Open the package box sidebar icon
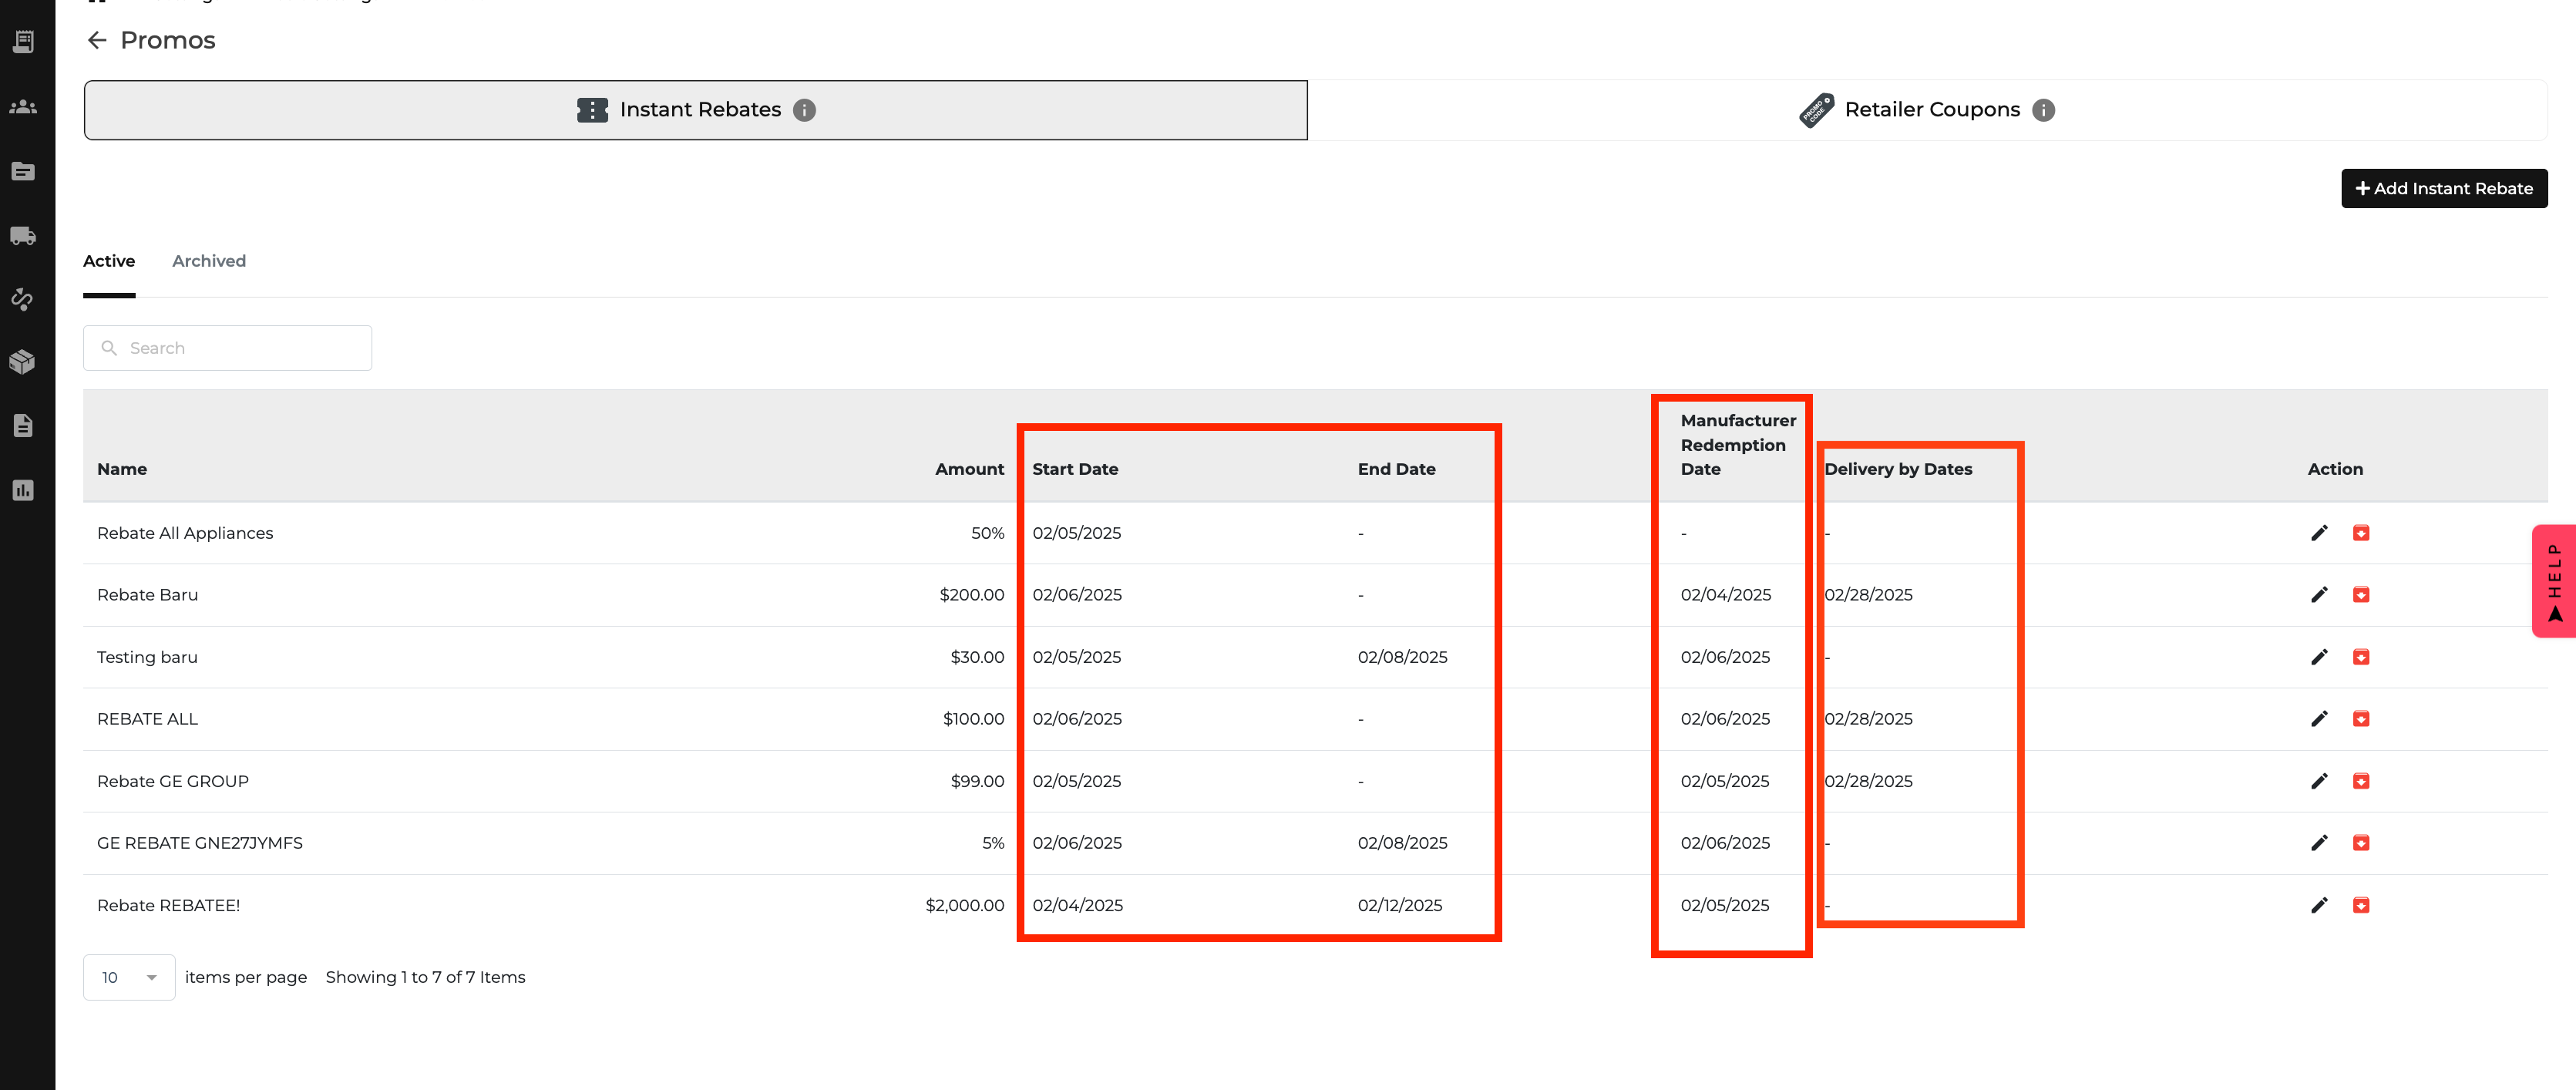 [23, 362]
